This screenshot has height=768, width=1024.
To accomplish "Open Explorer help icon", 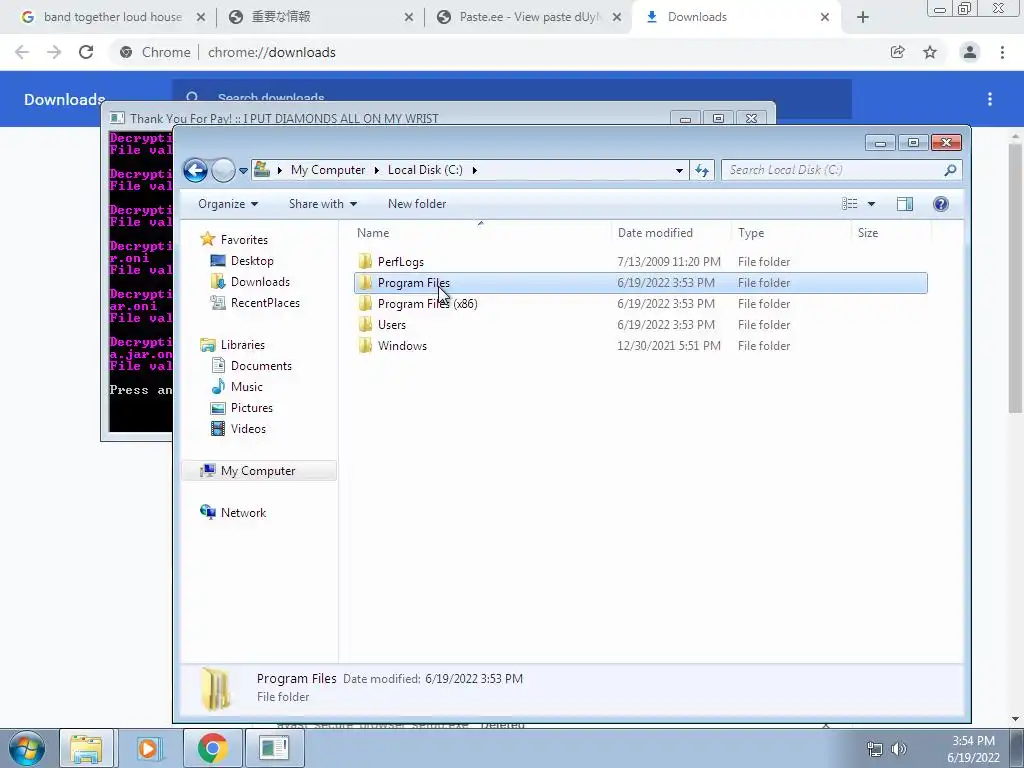I will (940, 204).
